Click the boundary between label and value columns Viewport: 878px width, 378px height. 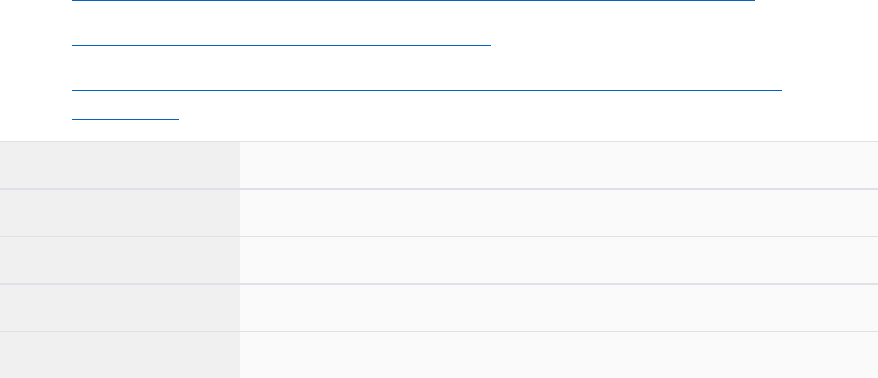[x=240, y=260]
